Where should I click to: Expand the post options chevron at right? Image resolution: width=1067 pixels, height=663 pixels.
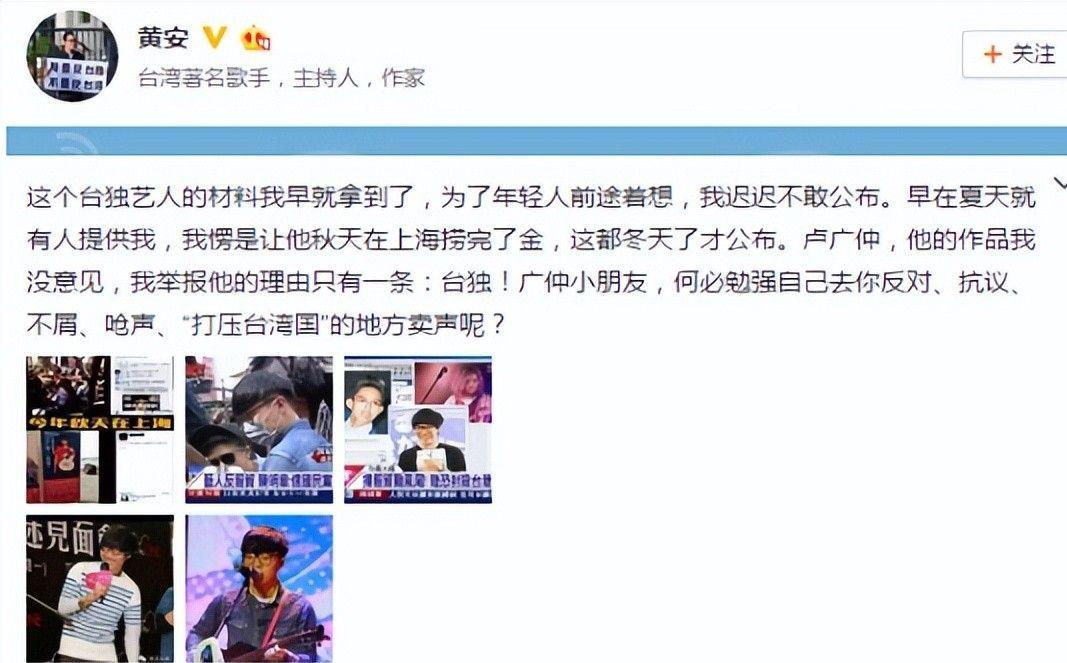pos(1060,182)
